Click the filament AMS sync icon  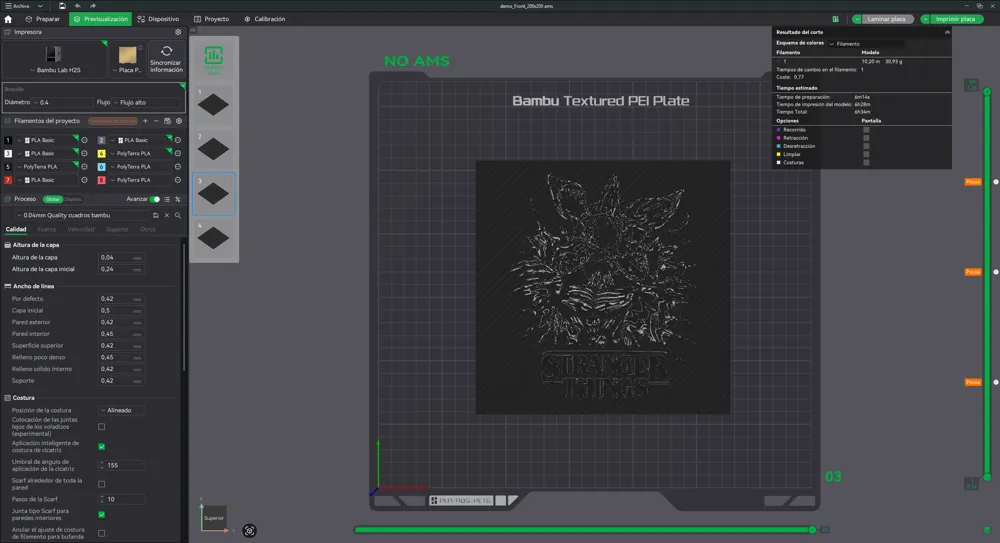[167, 121]
